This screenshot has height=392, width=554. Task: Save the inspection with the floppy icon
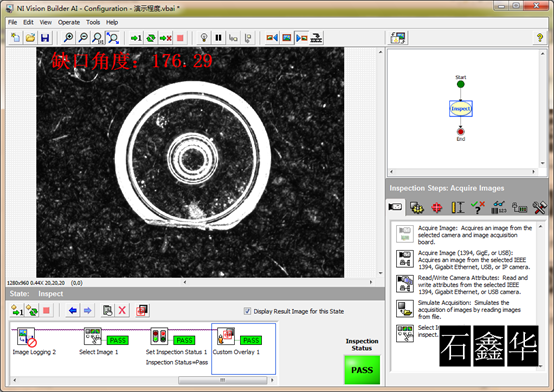[45, 38]
